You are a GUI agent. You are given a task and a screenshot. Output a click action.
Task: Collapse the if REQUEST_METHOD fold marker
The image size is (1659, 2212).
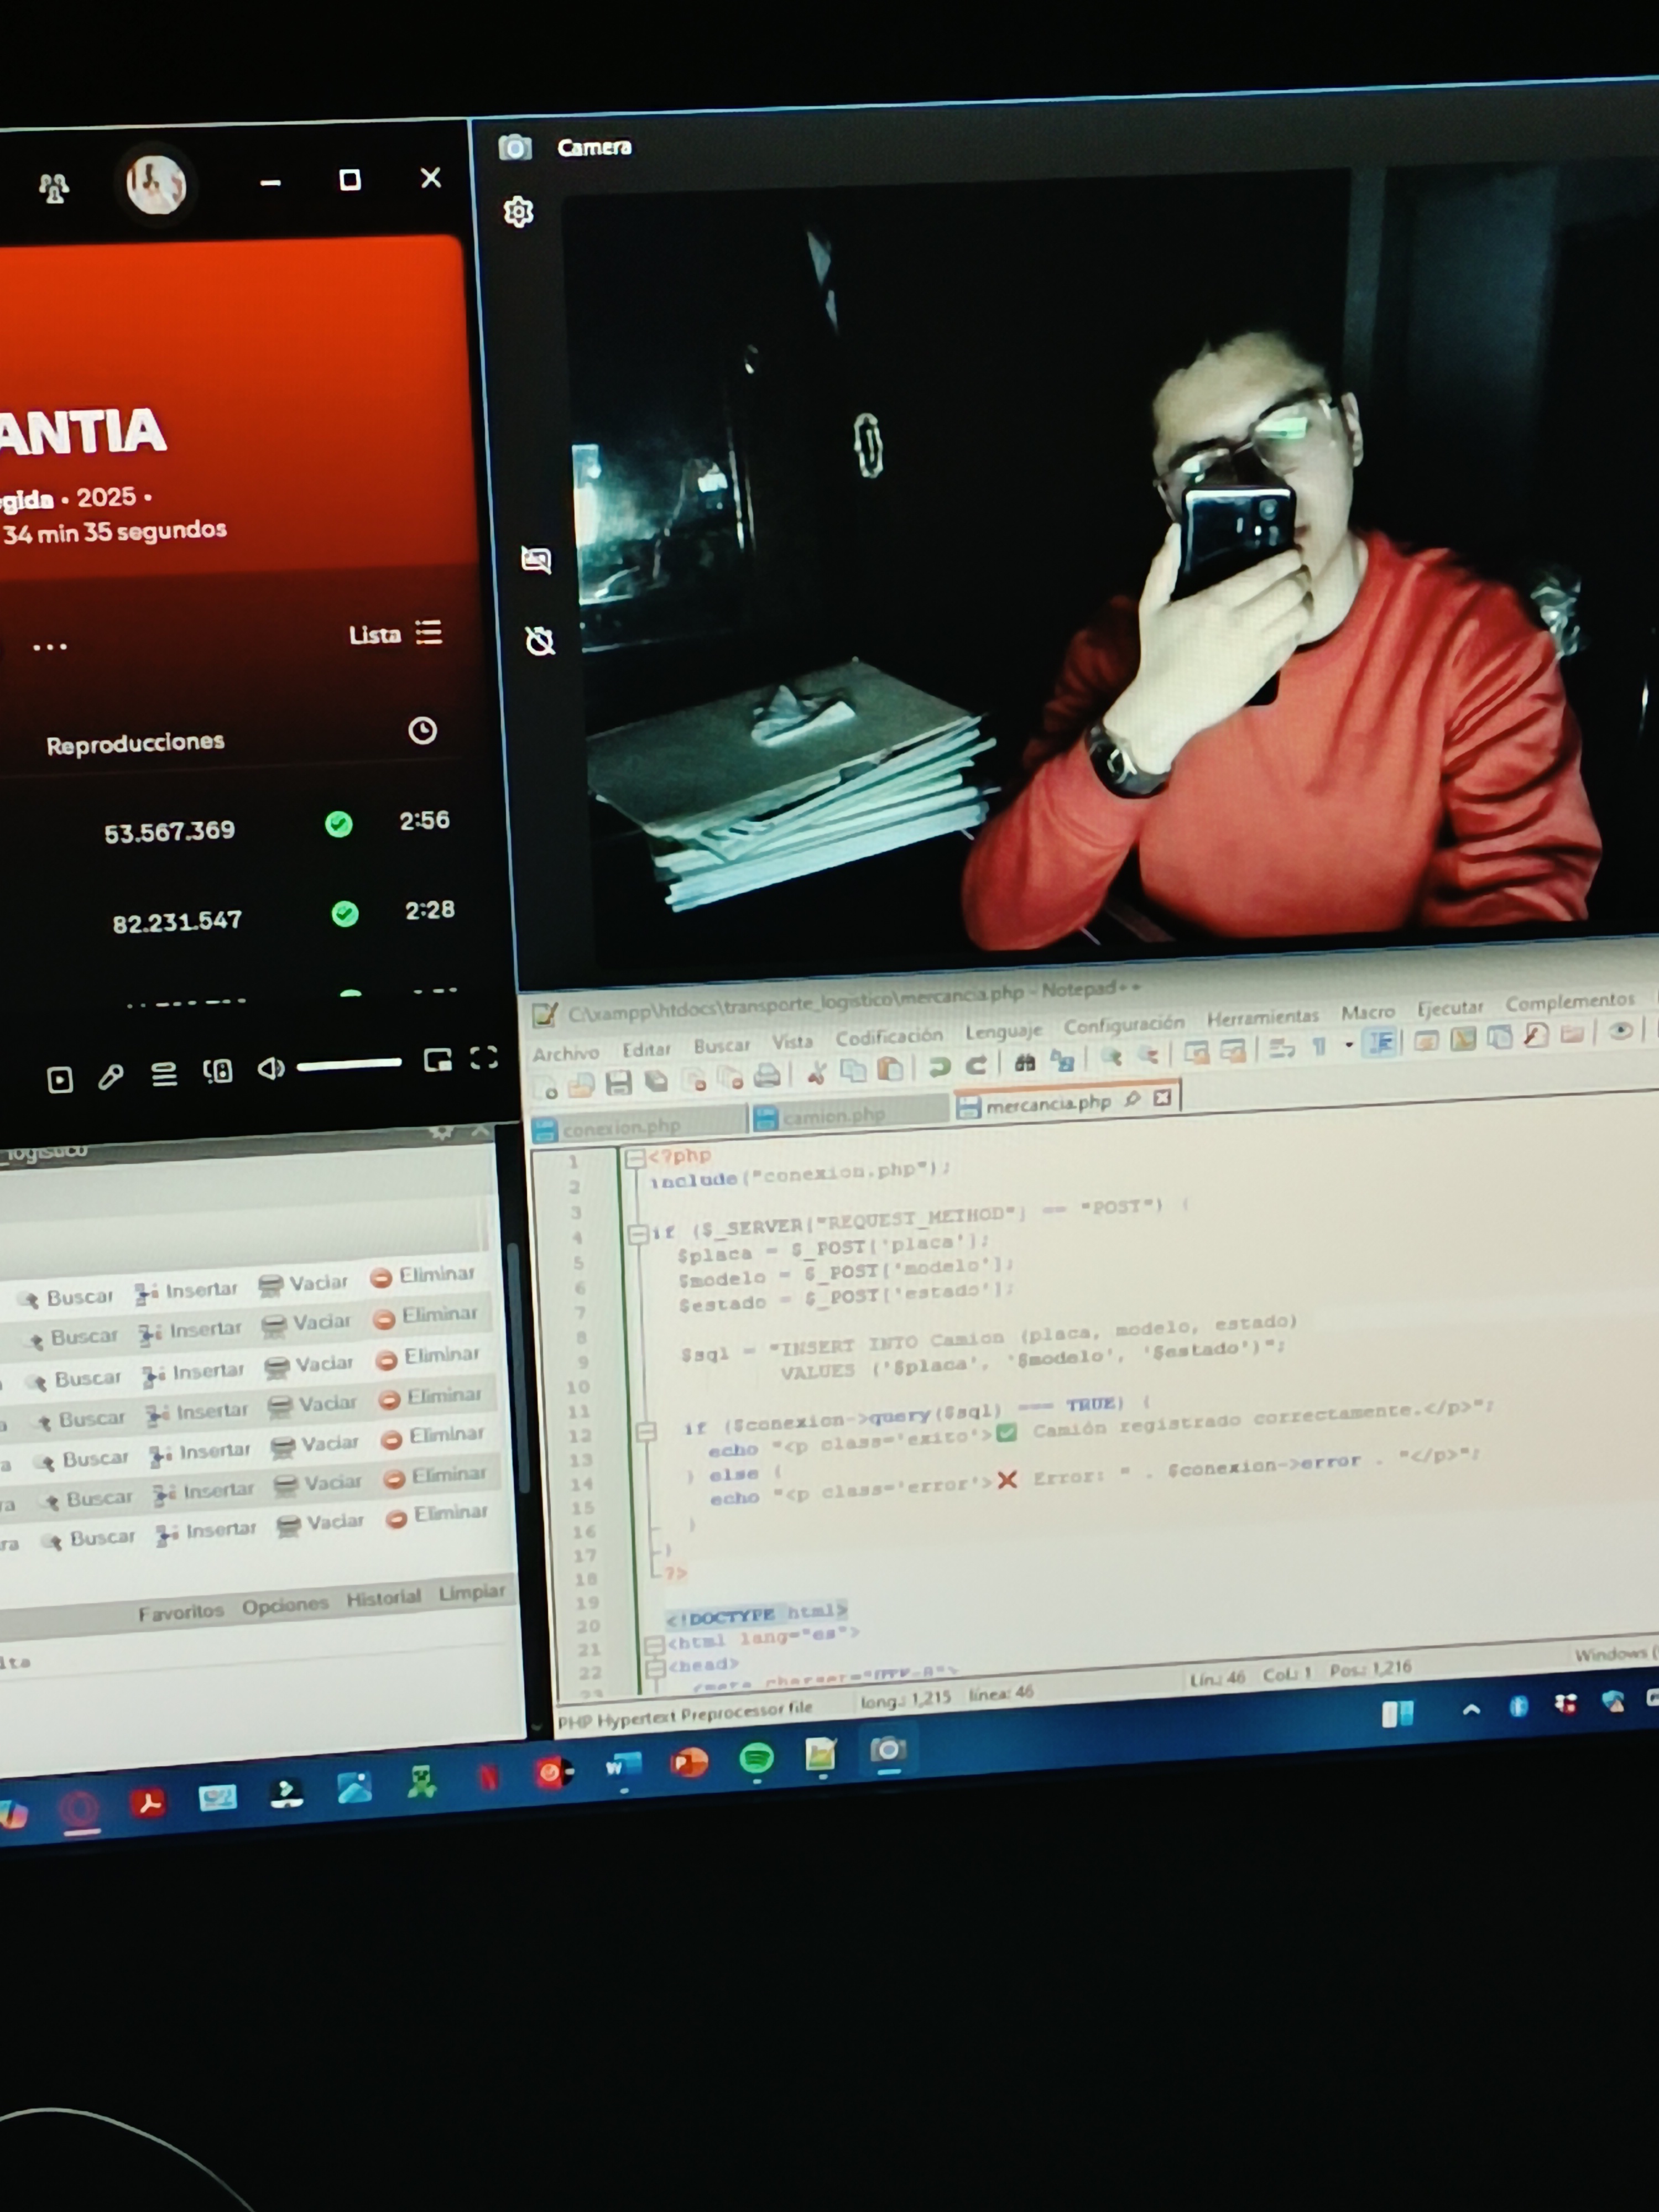click(x=637, y=1234)
